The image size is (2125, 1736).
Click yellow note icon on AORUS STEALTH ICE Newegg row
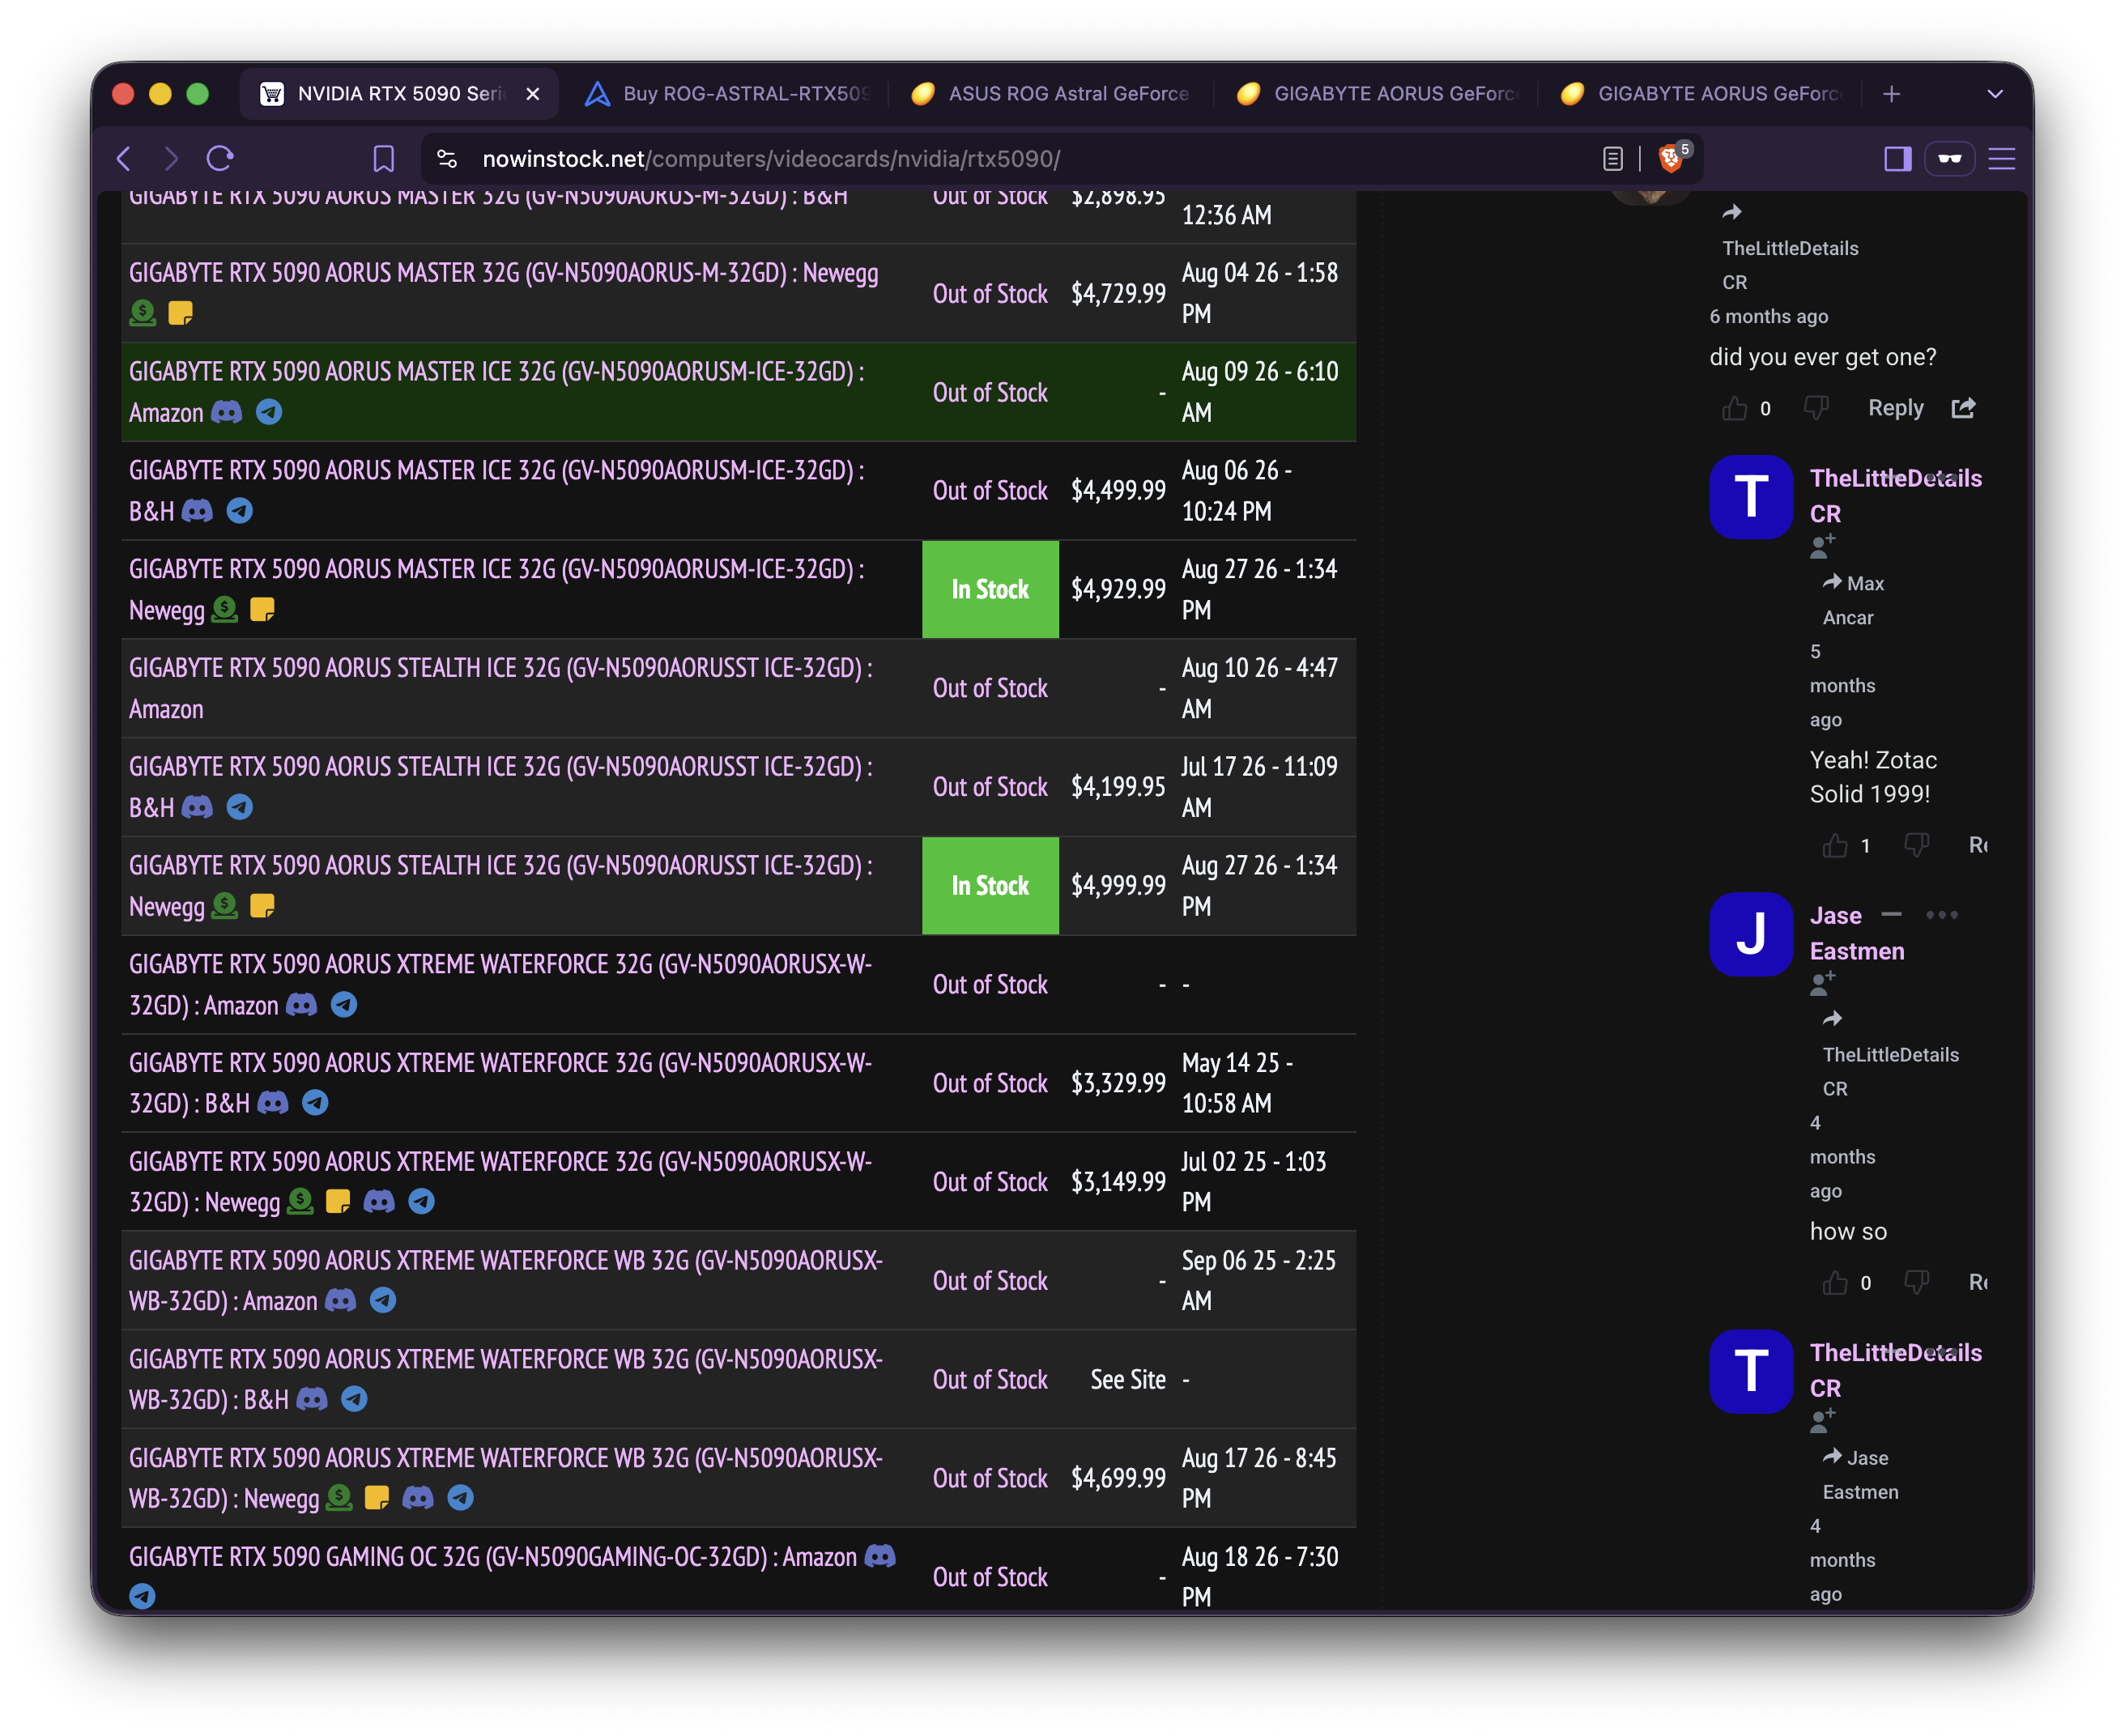pos(262,906)
